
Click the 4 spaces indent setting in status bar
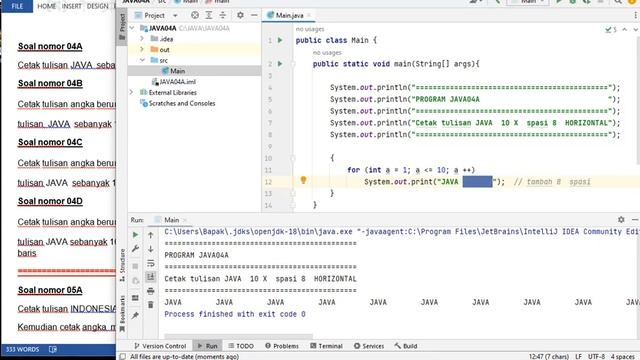pos(623,356)
